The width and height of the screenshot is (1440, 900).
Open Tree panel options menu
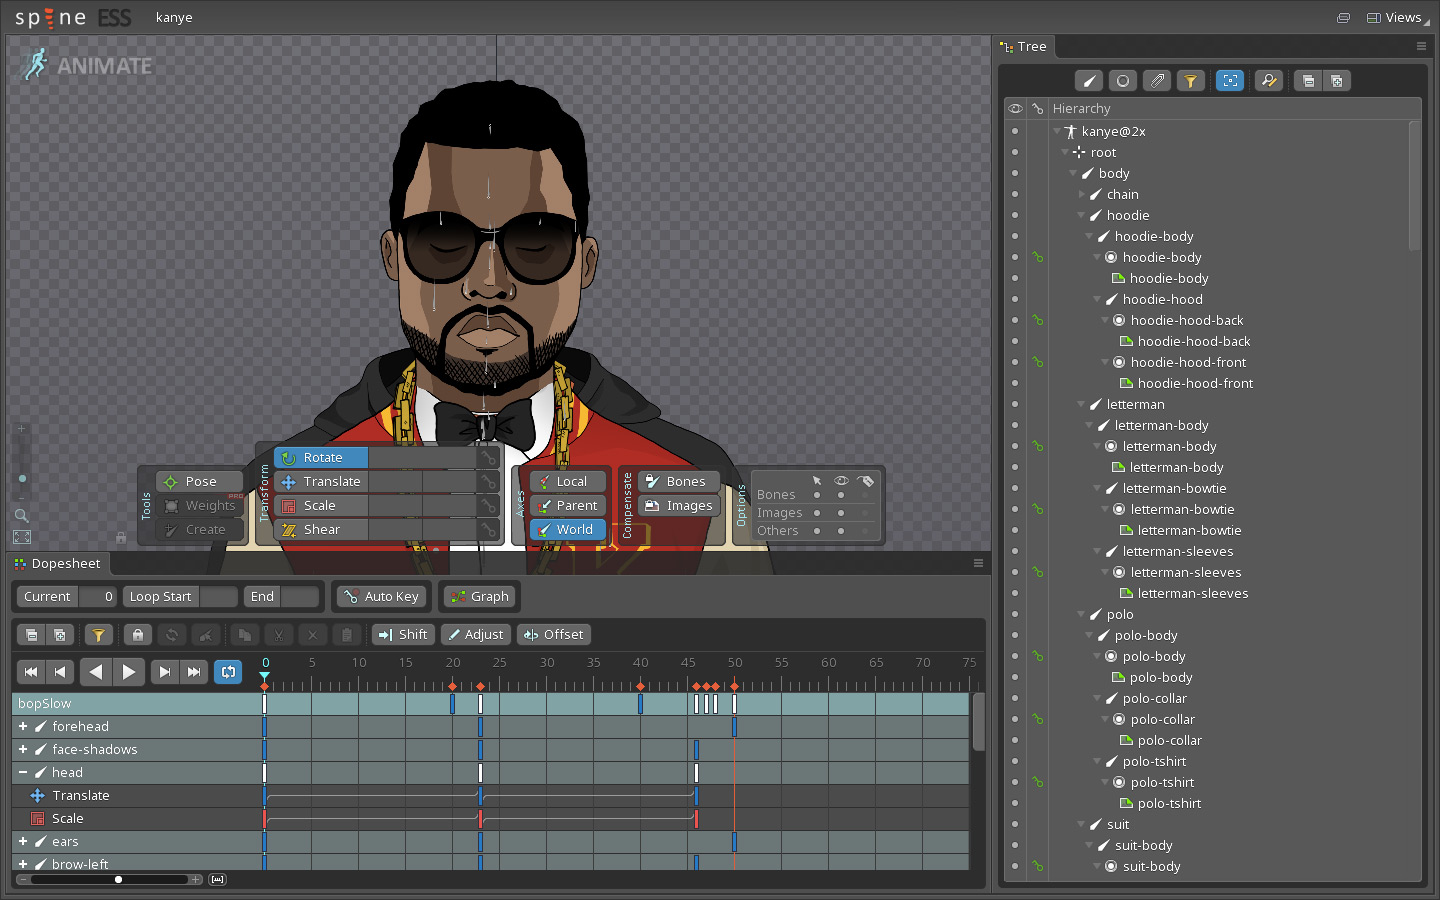pos(1421,47)
